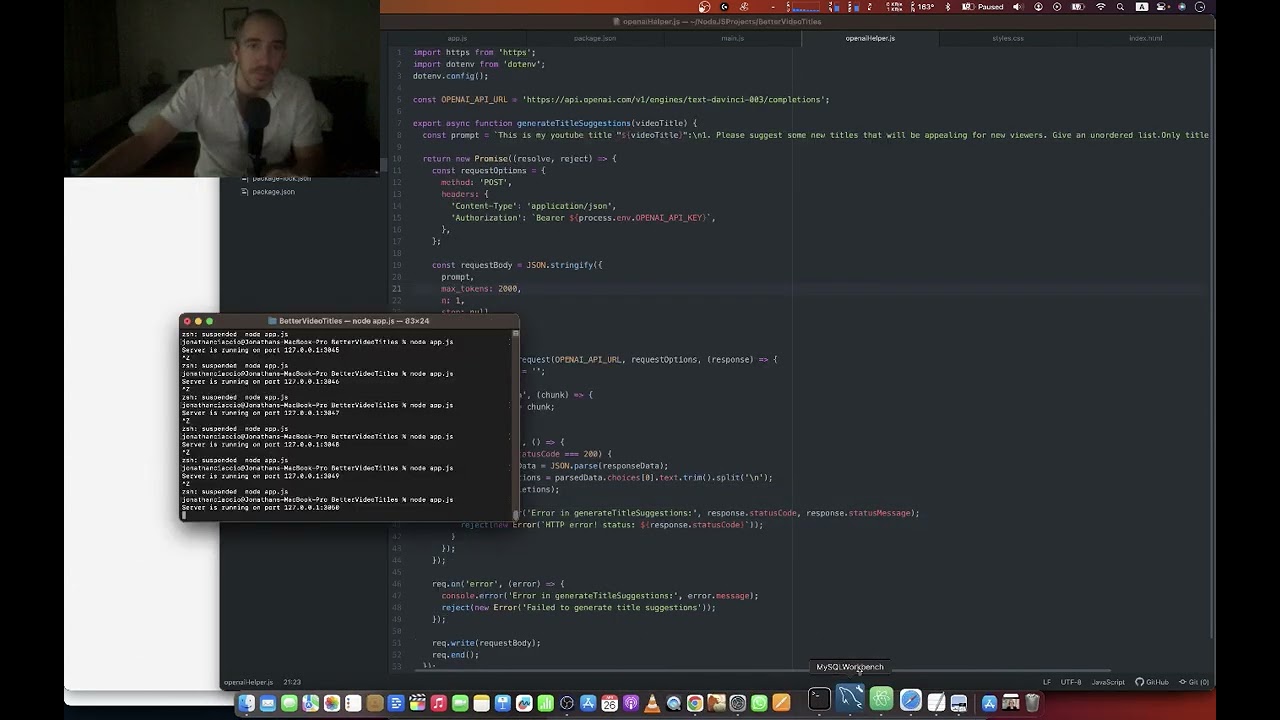Viewport: 1280px width, 720px height.
Task: Open Music app in the dock
Action: click(x=438, y=703)
